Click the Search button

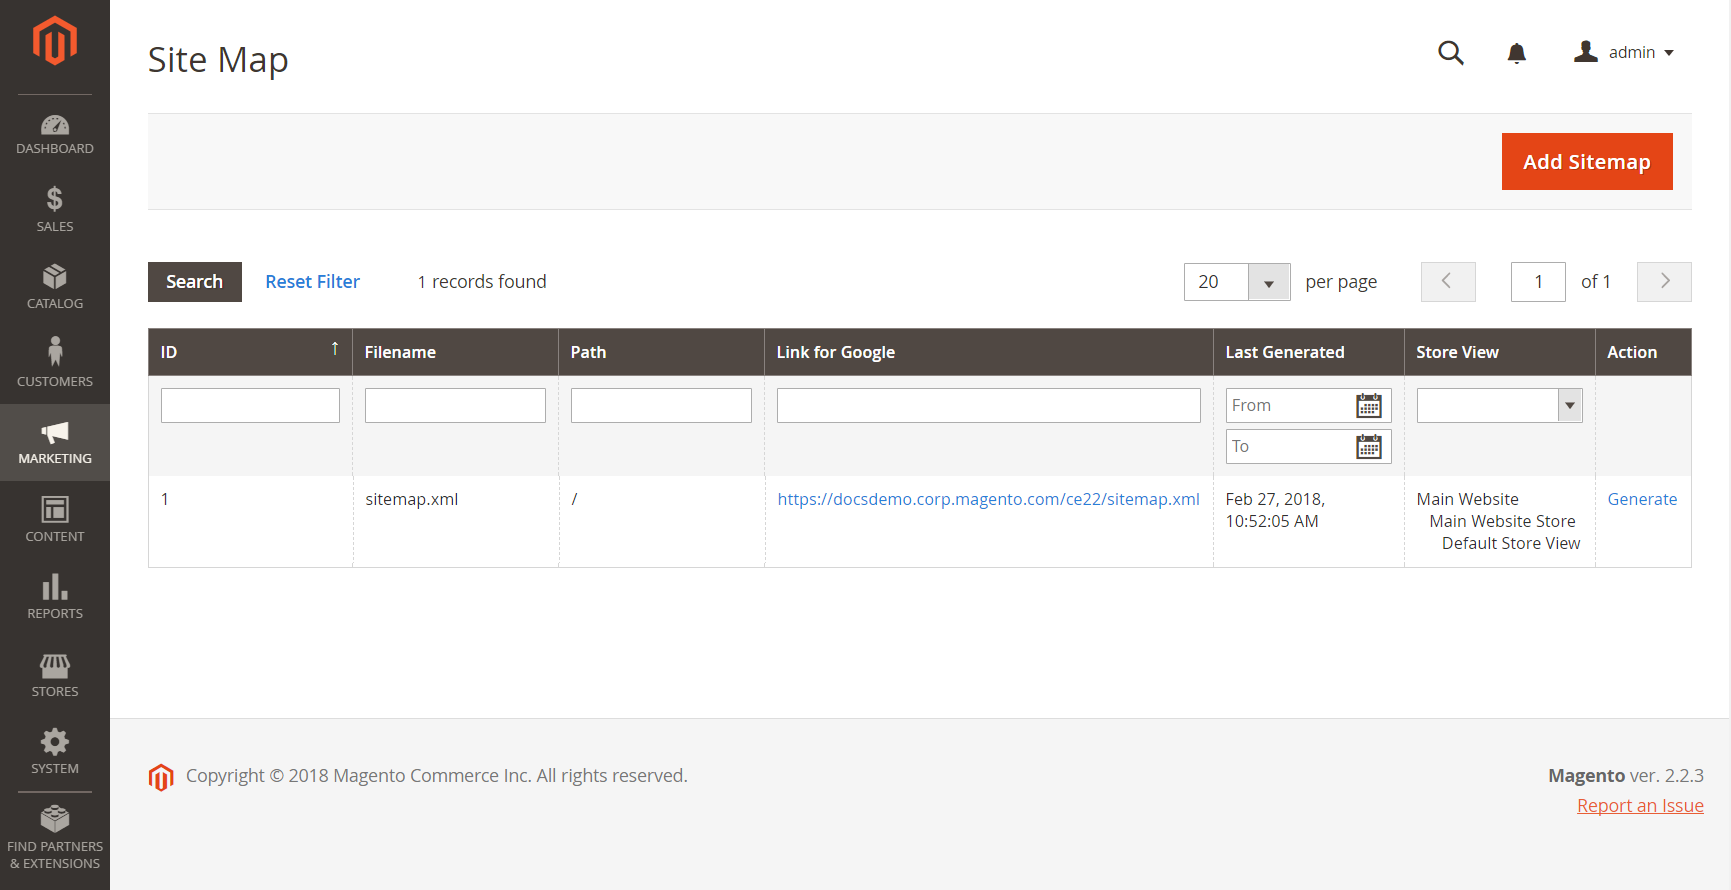coord(195,282)
